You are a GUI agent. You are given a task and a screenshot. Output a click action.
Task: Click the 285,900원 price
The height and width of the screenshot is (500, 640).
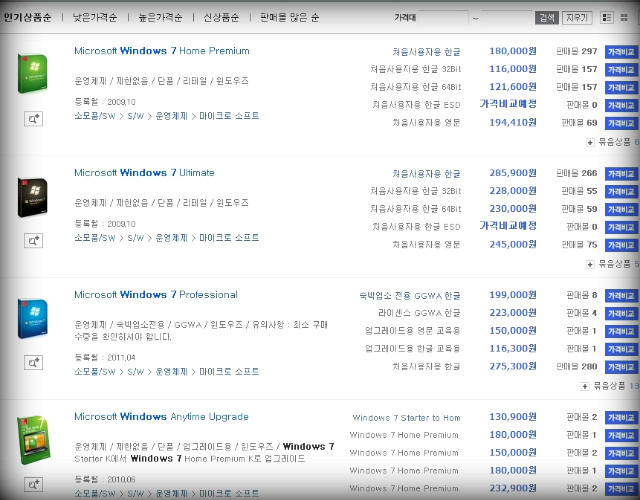pos(513,173)
